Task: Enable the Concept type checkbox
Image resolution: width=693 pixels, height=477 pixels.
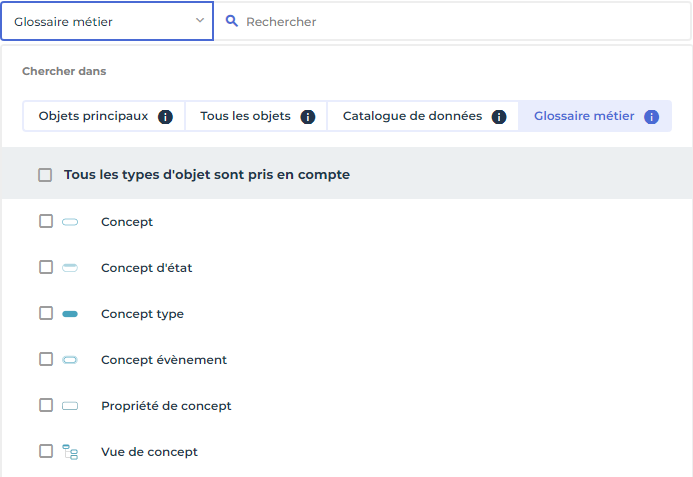Action: pyautogui.click(x=46, y=313)
